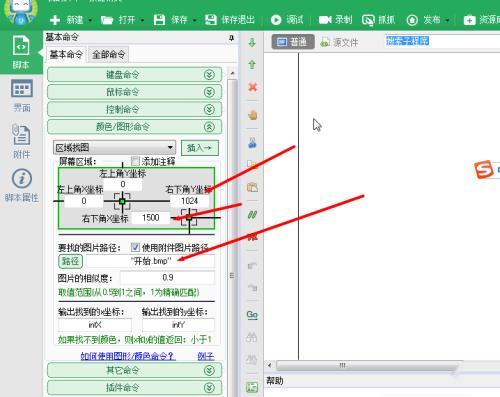Open the 区域找图 command dropdown
The image size is (500, 397).
114,147
